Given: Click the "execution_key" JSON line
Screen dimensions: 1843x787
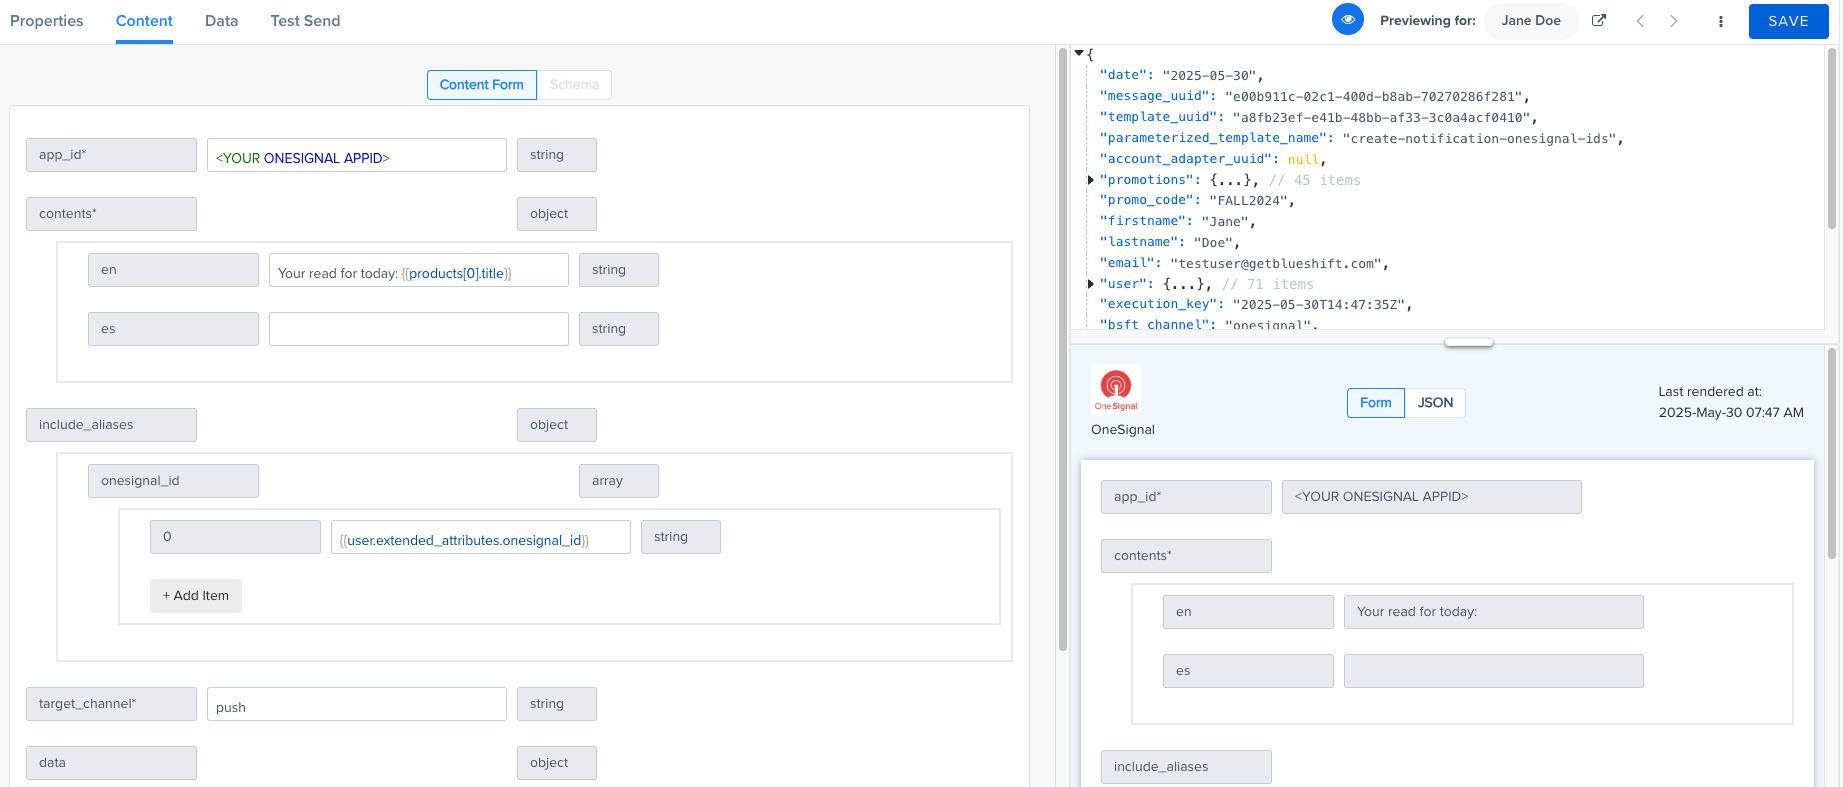Looking at the screenshot, I should 1256,305.
